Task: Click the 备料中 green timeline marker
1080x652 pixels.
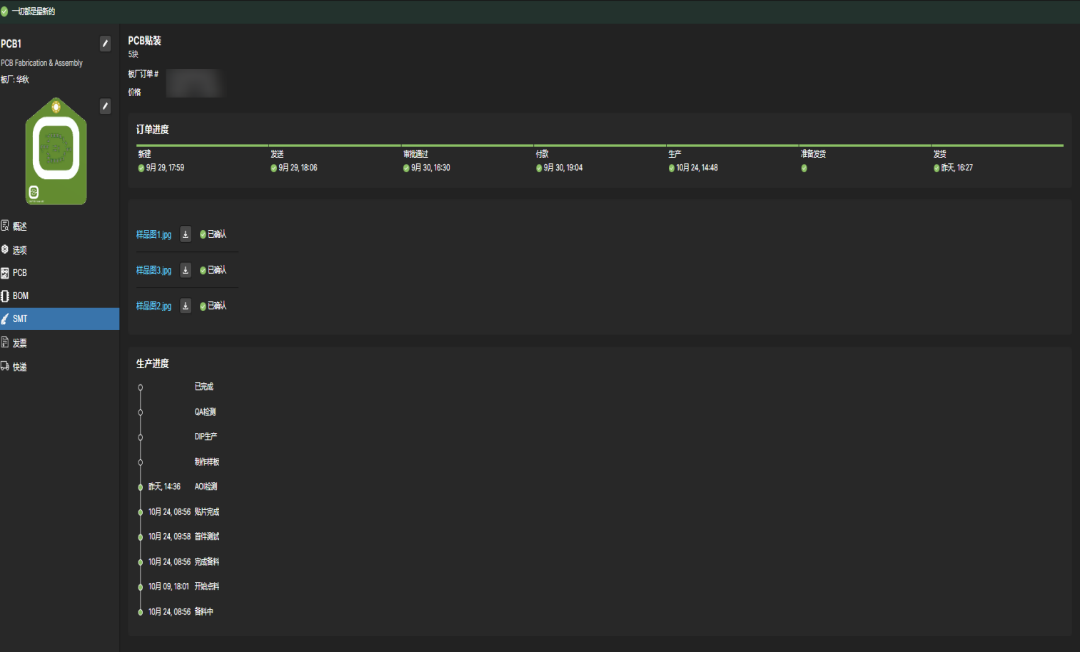Action: (x=141, y=612)
